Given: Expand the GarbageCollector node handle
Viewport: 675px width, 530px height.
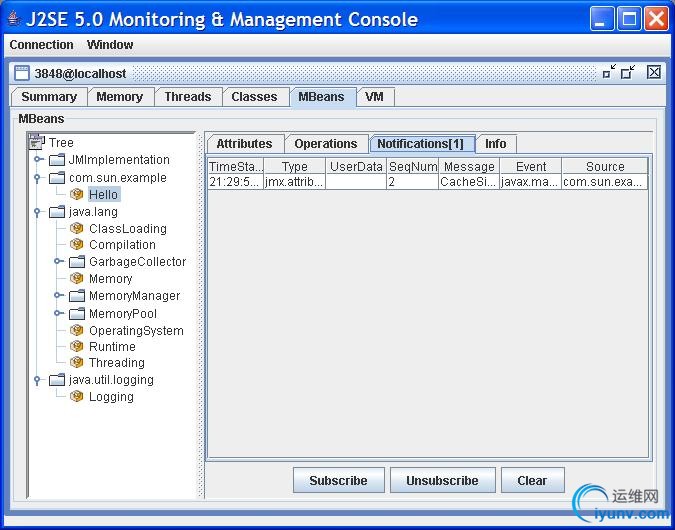Looking at the screenshot, I should tap(59, 261).
